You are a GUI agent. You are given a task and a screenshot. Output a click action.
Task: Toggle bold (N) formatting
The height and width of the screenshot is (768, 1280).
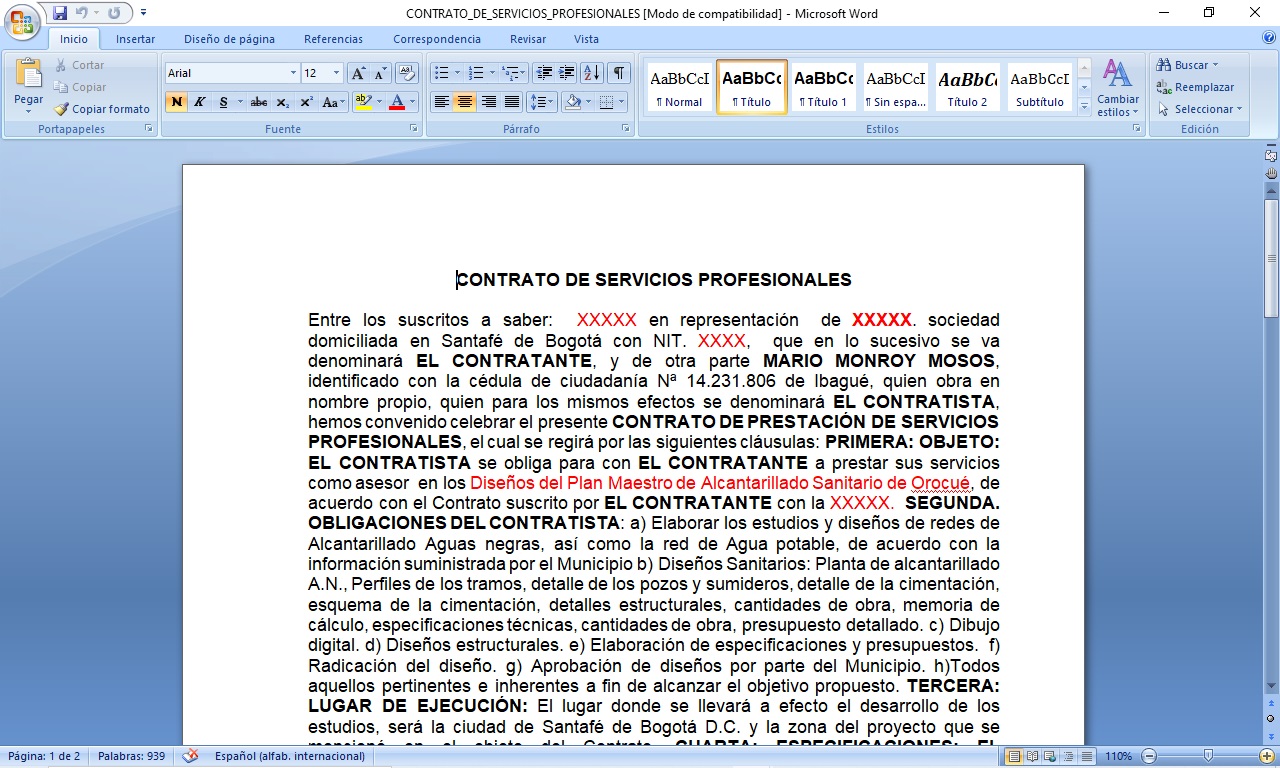(x=177, y=102)
